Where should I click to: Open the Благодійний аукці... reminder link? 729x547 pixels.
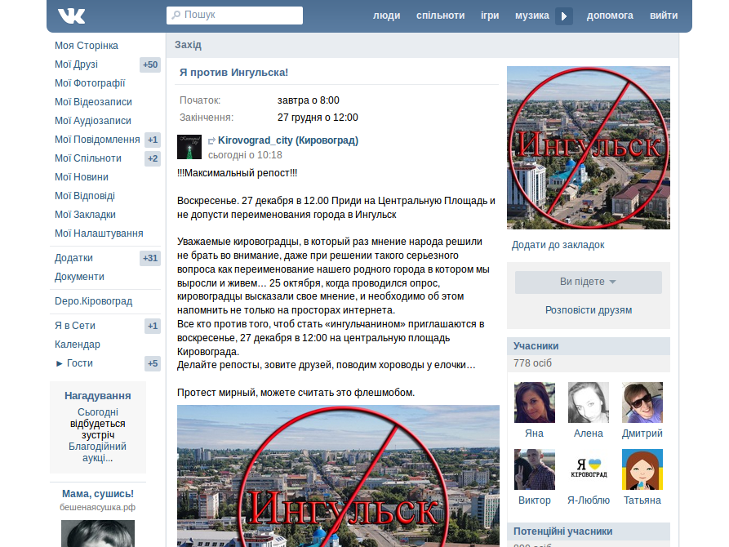(x=98, y=452)
